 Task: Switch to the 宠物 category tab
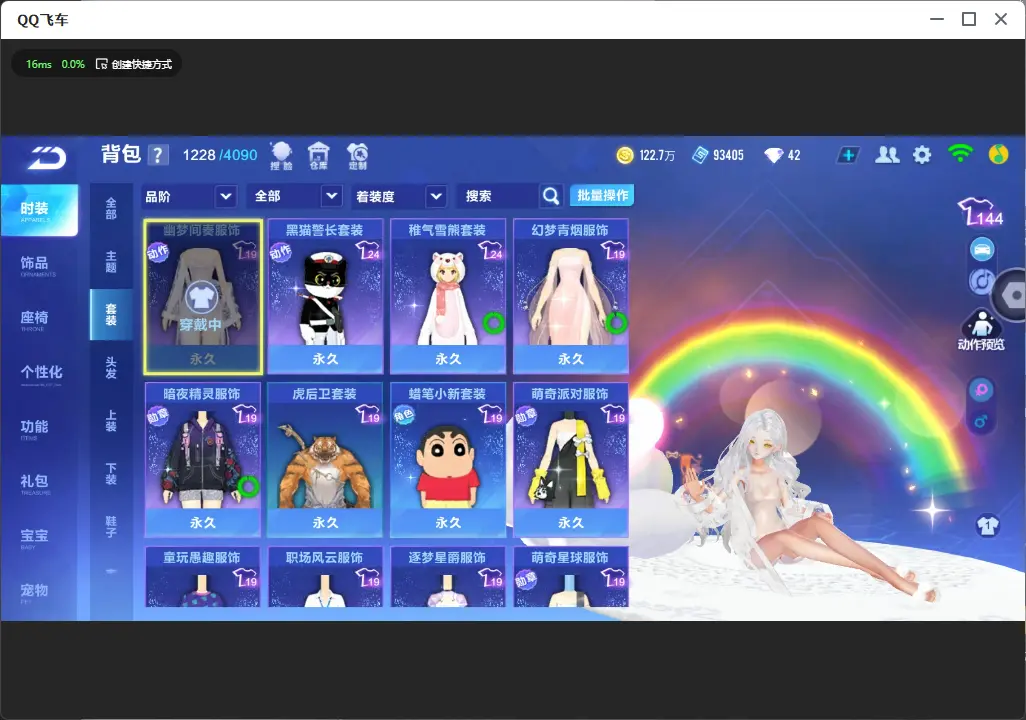click(x=39, y=591)
